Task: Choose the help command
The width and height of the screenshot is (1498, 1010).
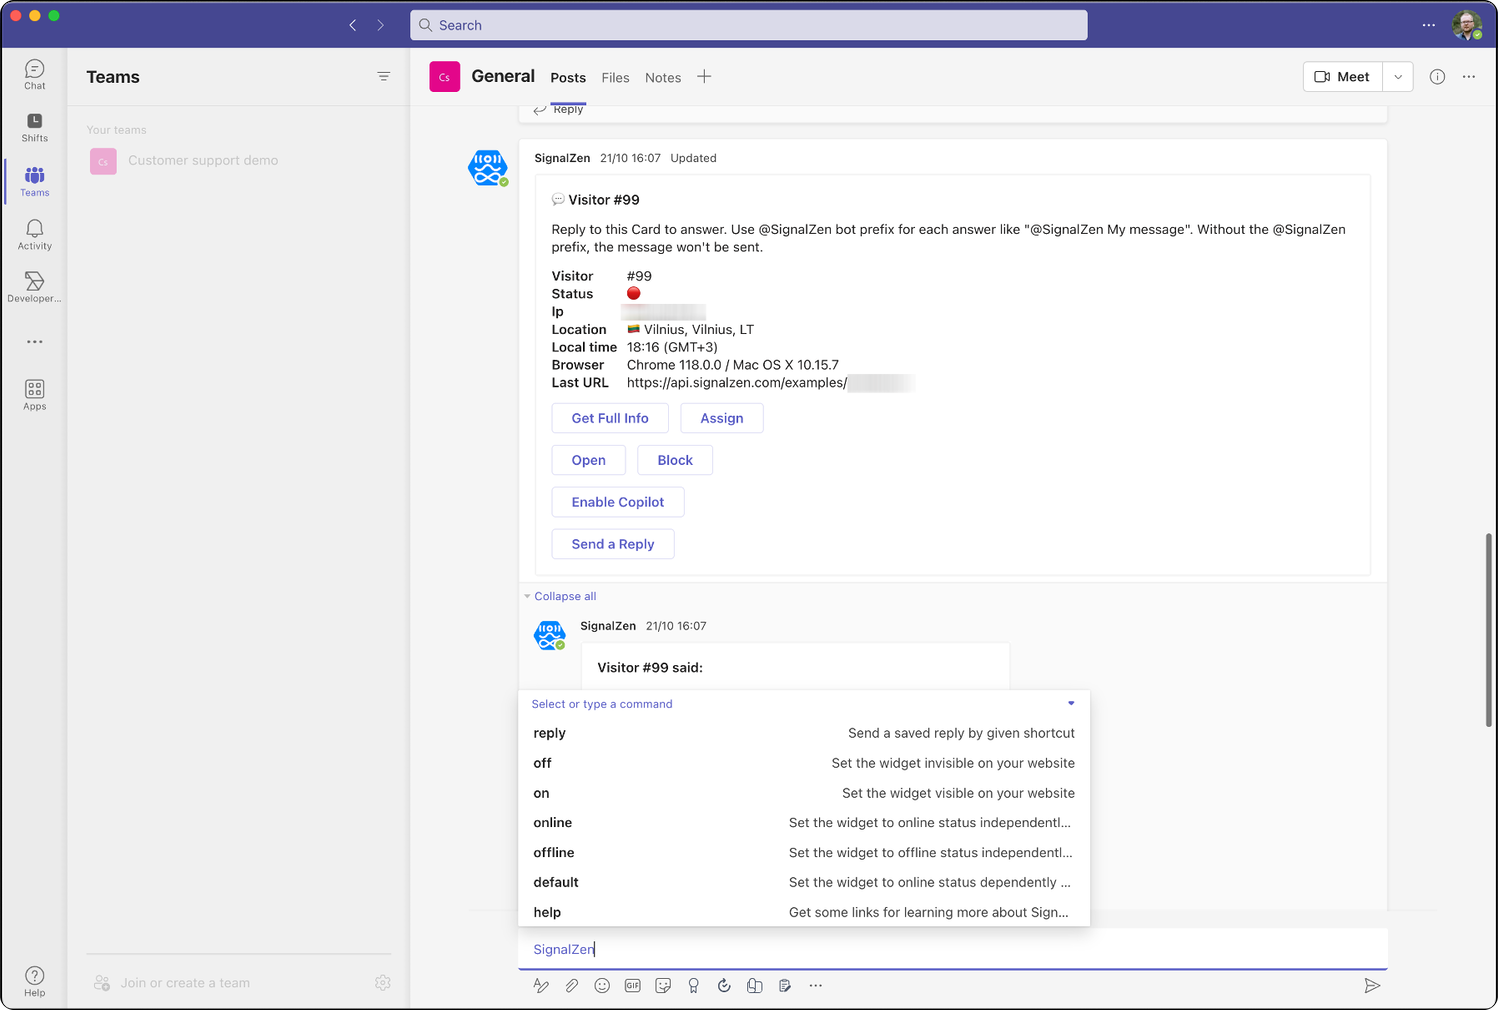Action: pos(804,912)
